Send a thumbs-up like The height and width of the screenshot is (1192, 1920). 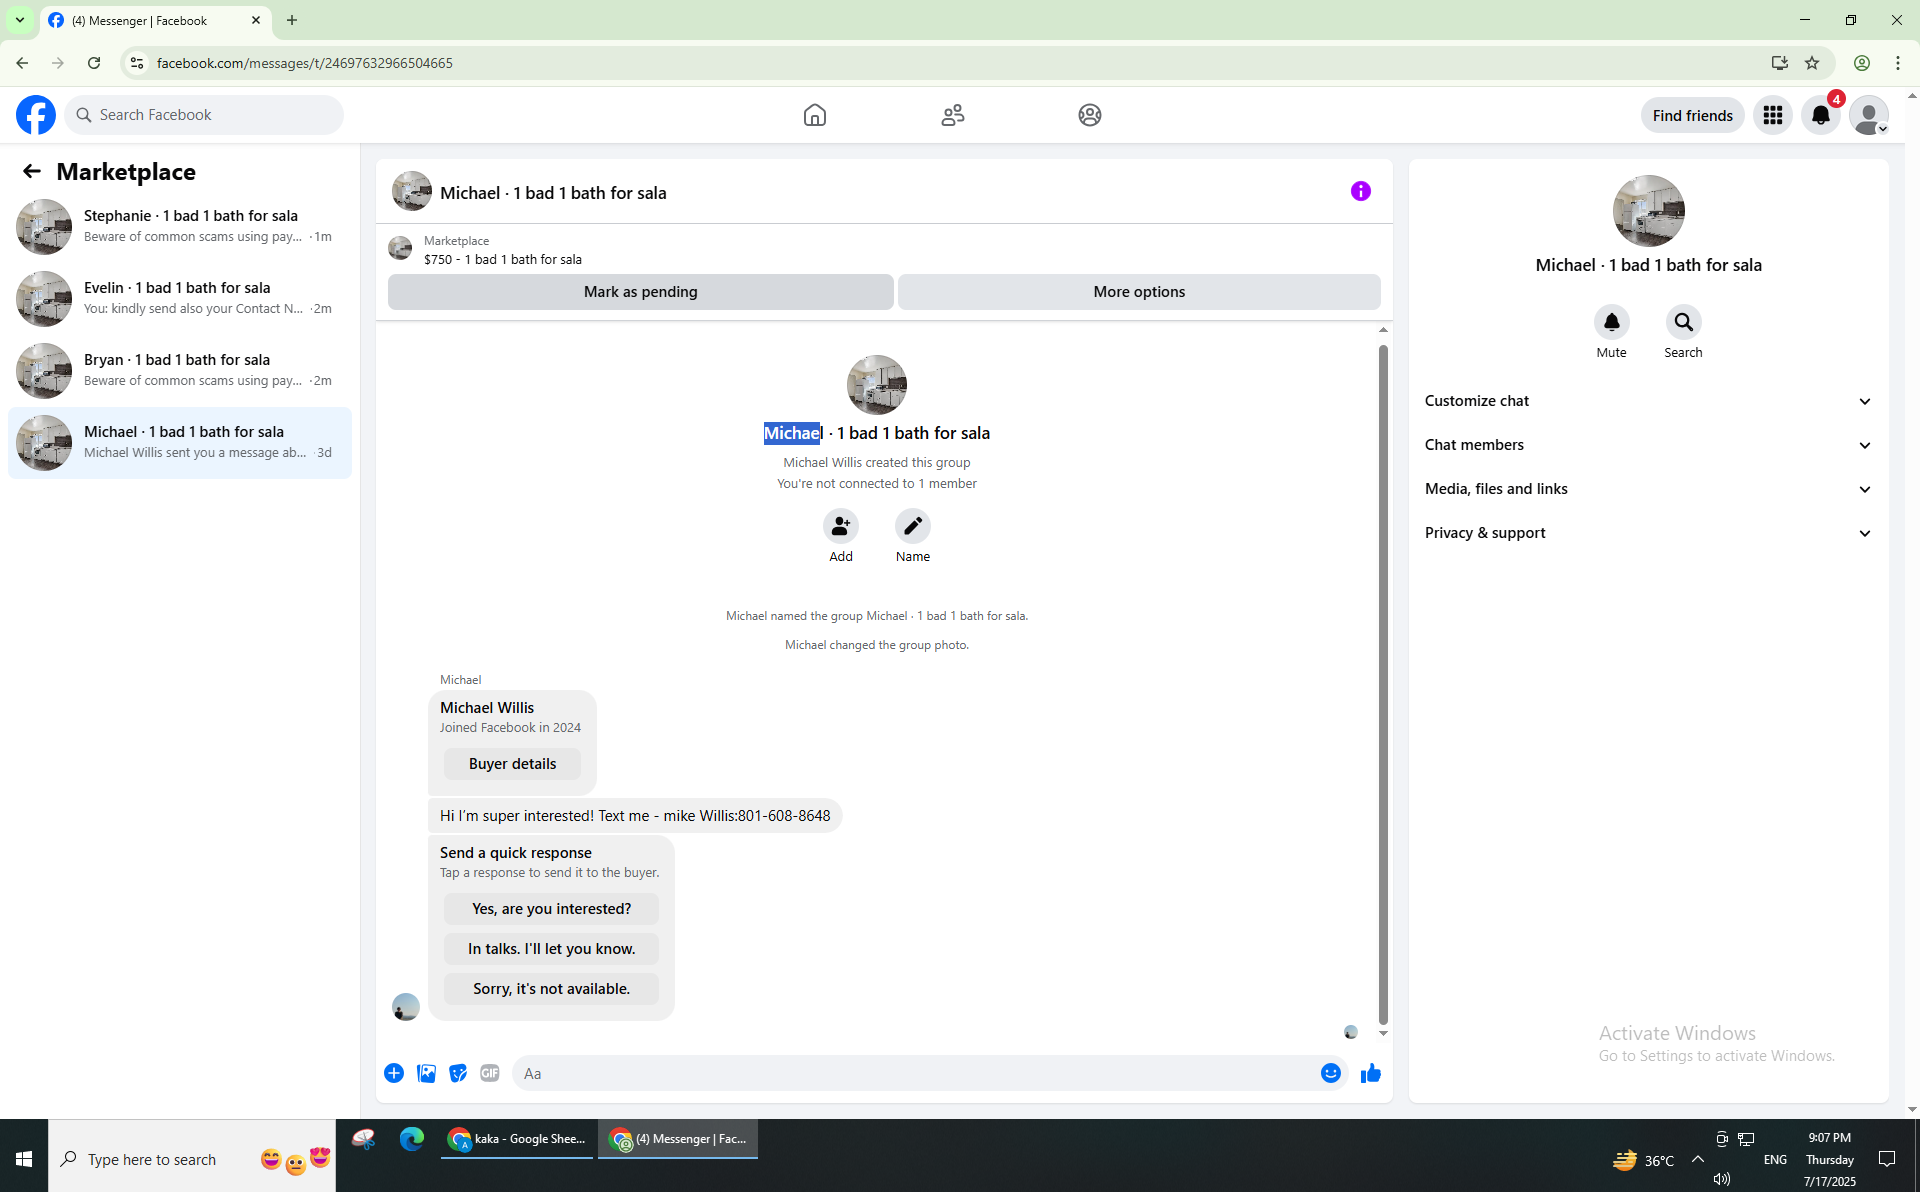(x=1371, y=1073)
